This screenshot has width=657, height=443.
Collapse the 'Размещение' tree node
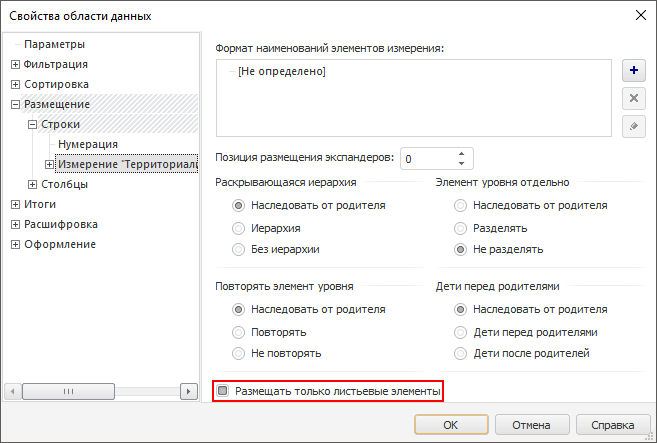(x=15, y=104)
